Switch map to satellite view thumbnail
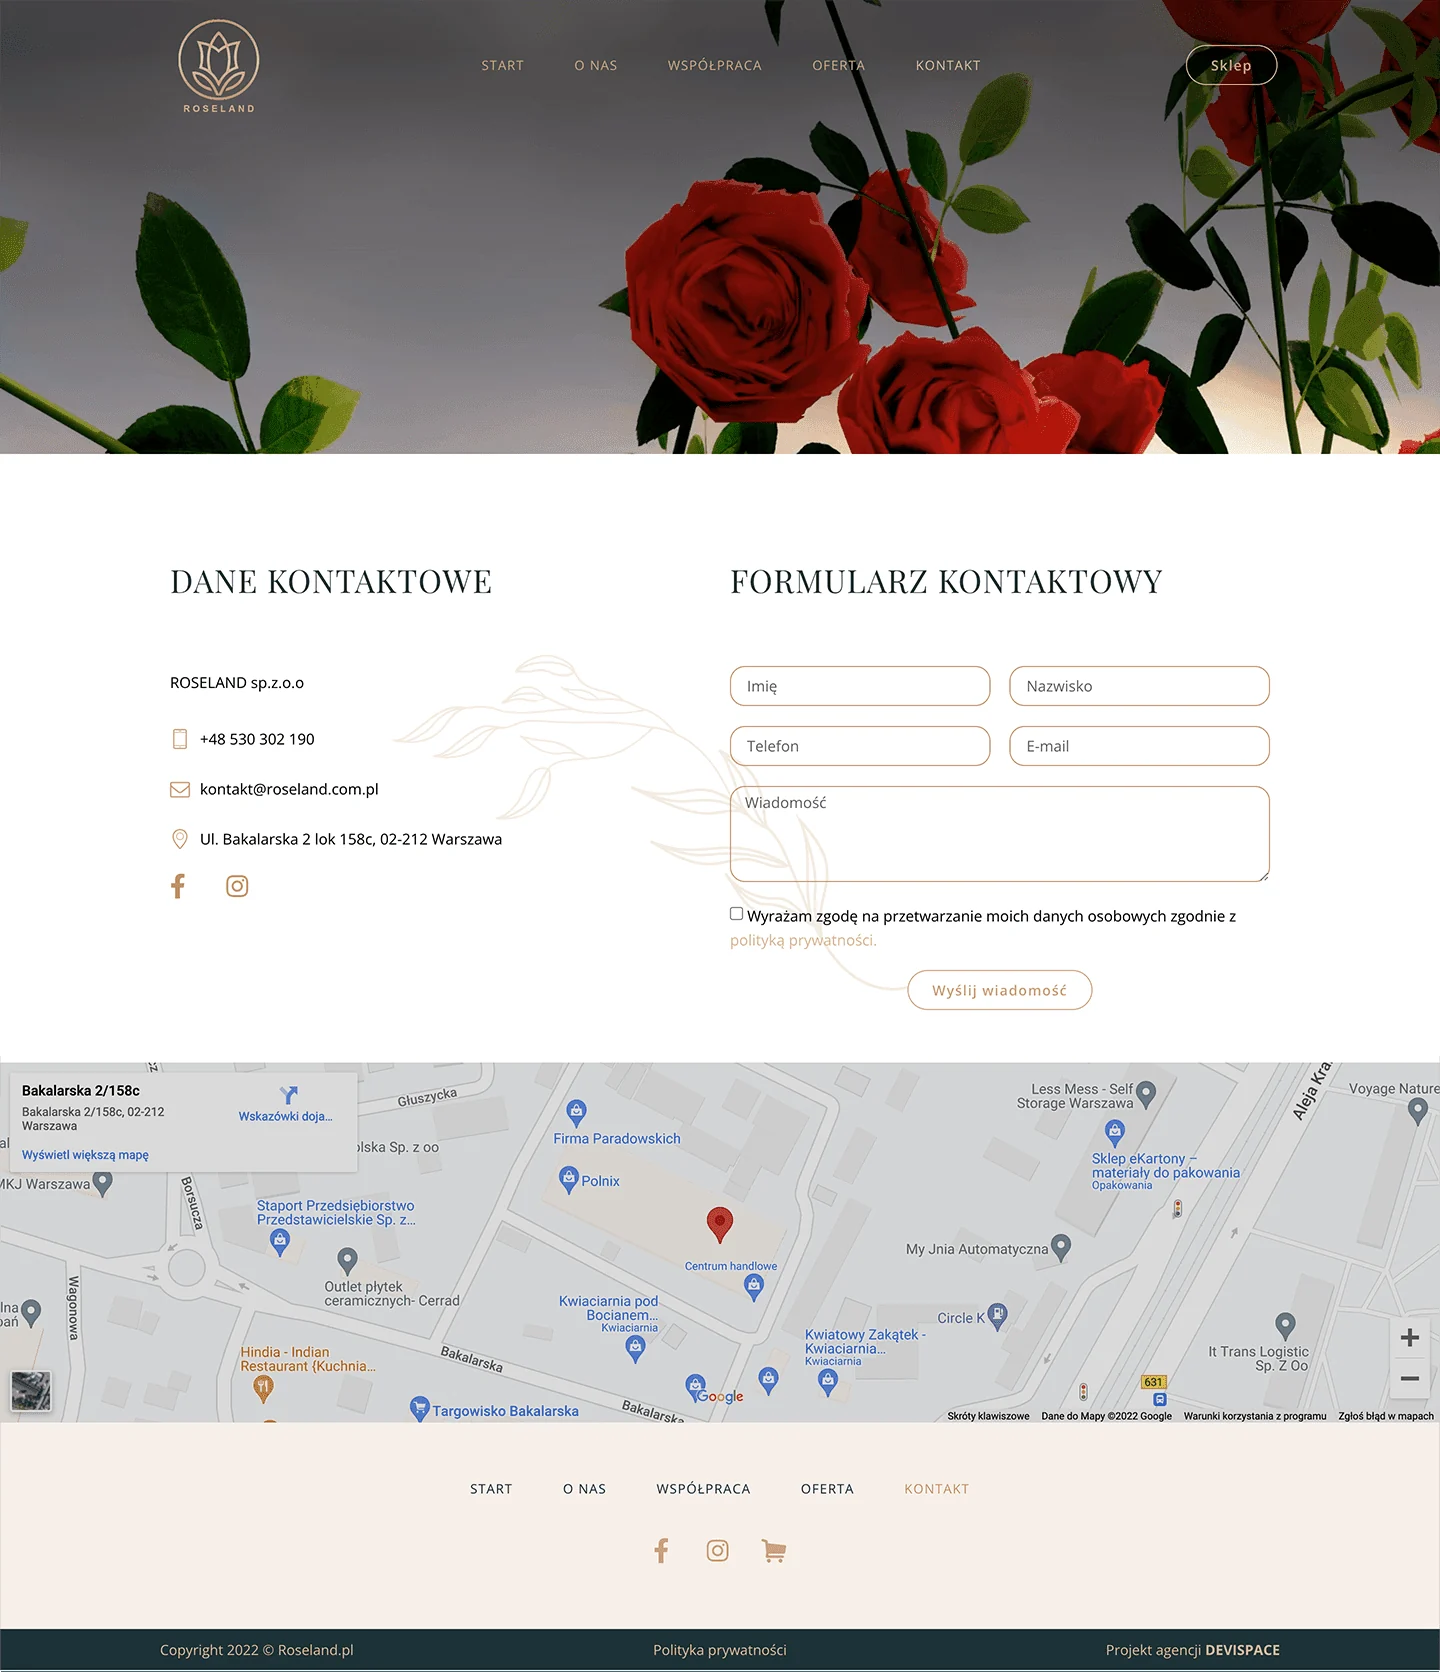 coord(31,1391)
